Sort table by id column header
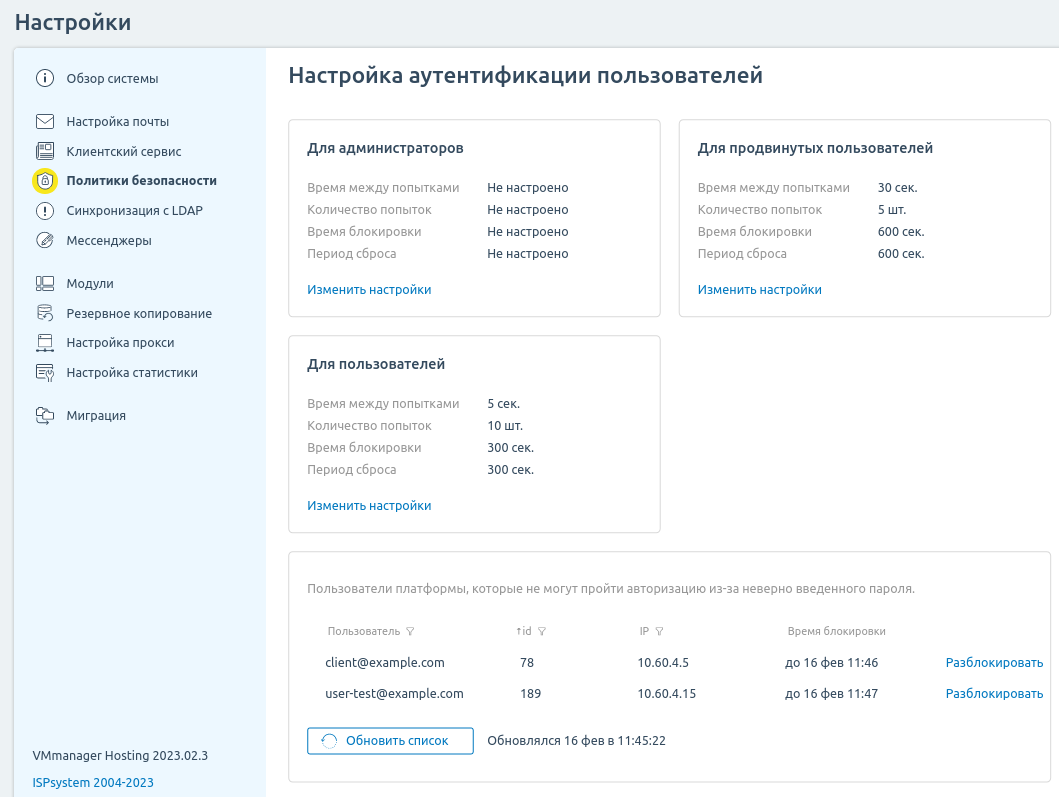 [x=524, y=631]
